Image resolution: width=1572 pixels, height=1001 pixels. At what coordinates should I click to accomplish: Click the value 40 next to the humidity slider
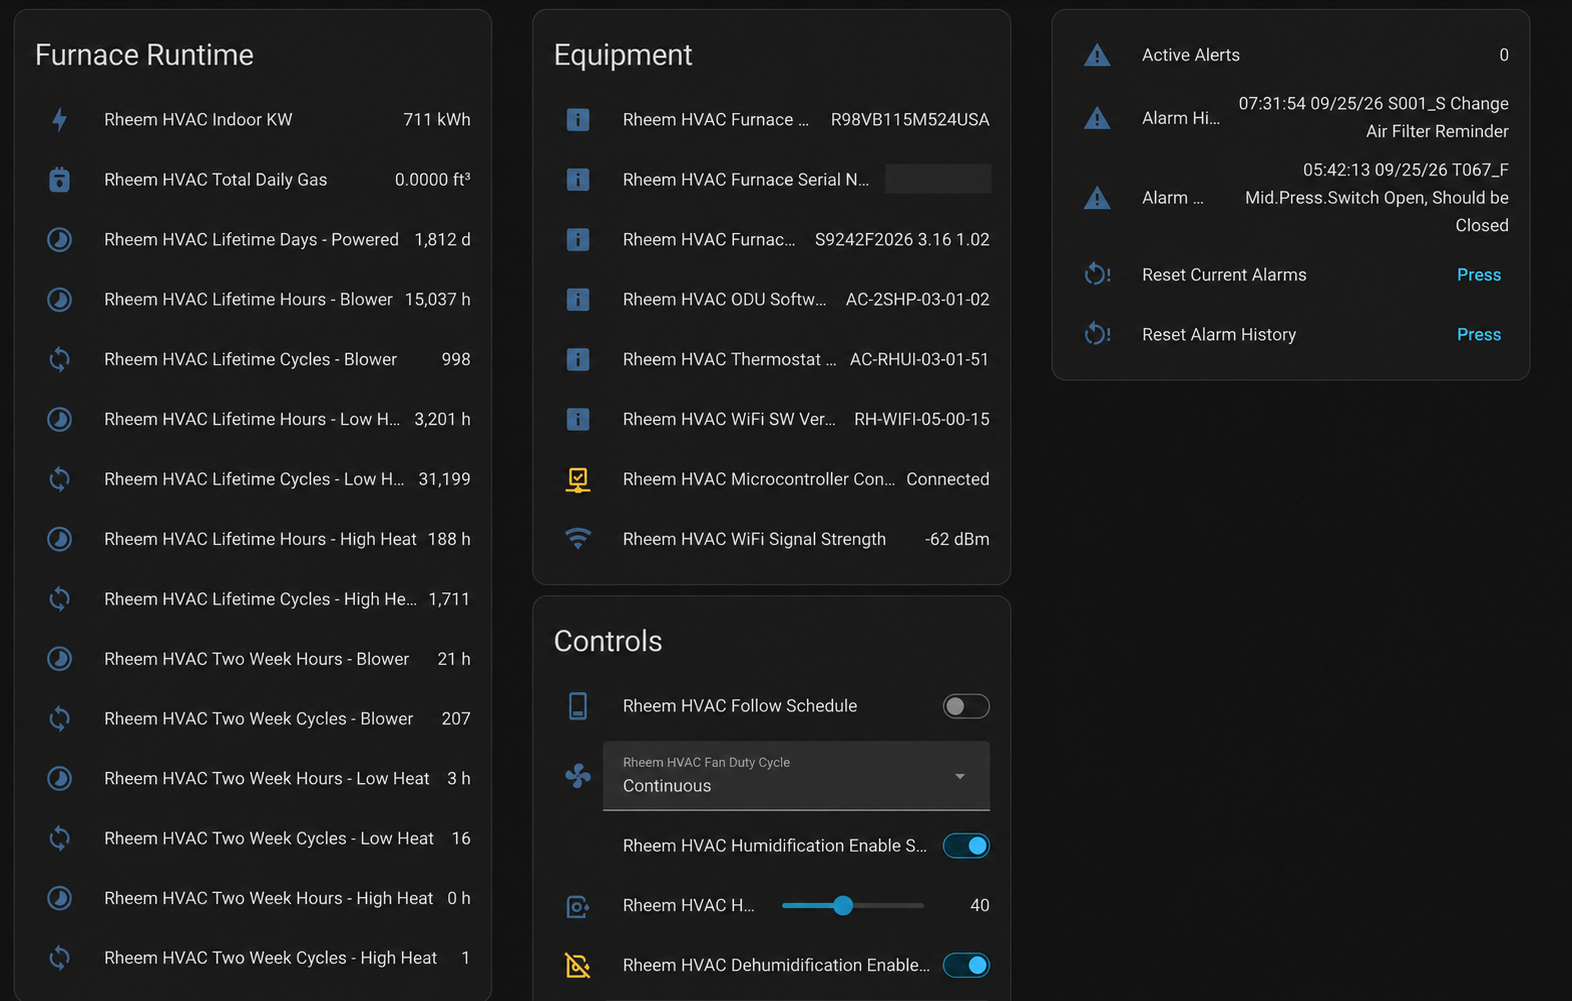980,905
